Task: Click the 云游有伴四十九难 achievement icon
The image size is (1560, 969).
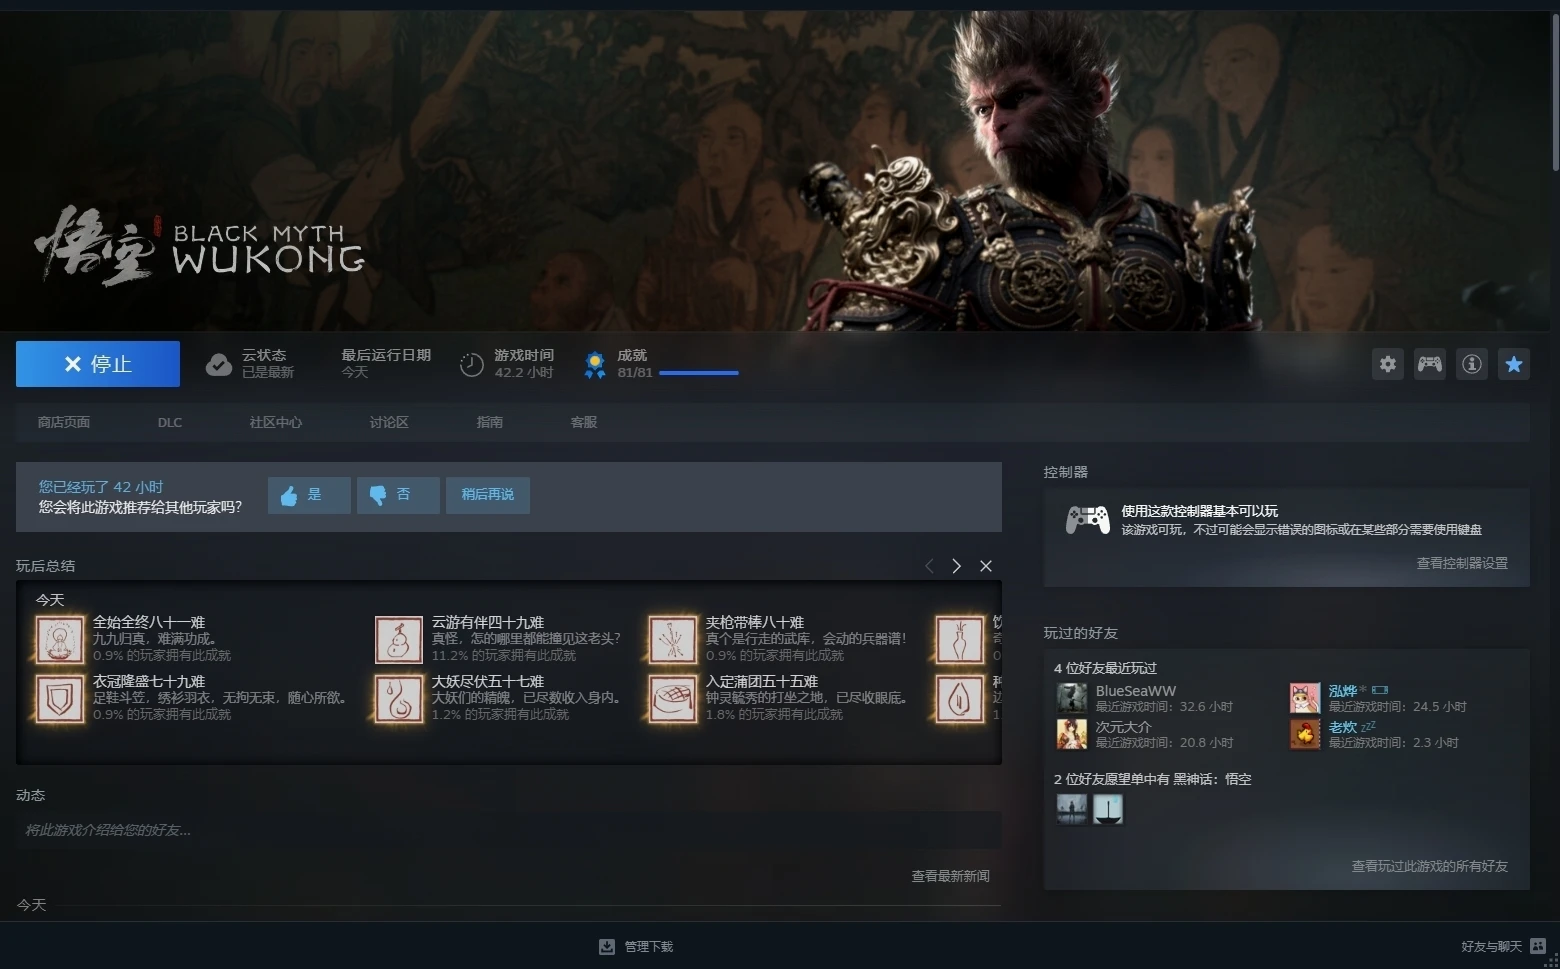Action: (399, 640)
